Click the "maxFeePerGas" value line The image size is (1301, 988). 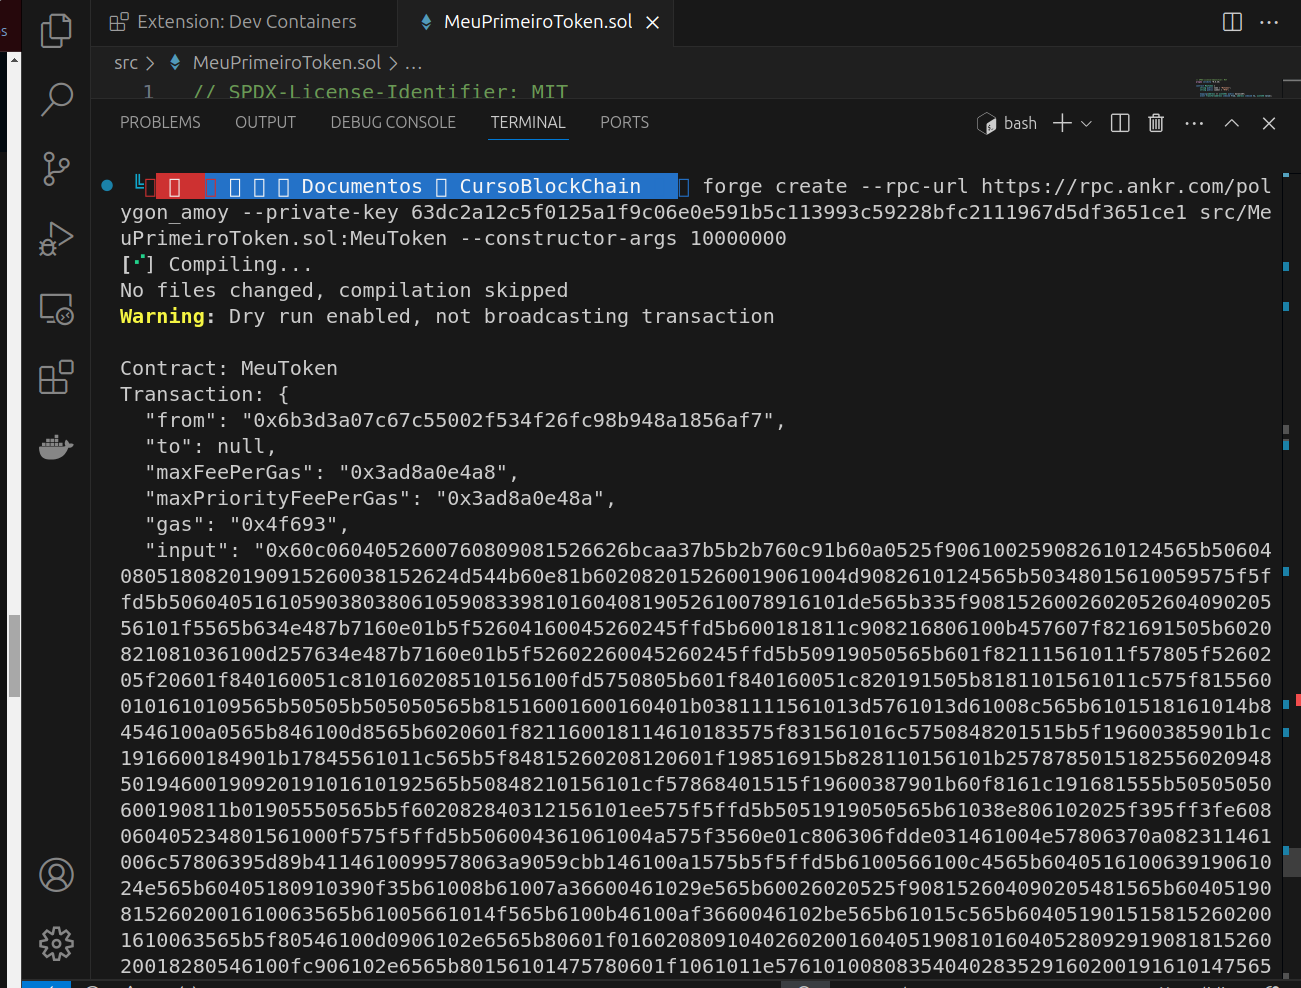pyautogui.click(x=332, y=472)
